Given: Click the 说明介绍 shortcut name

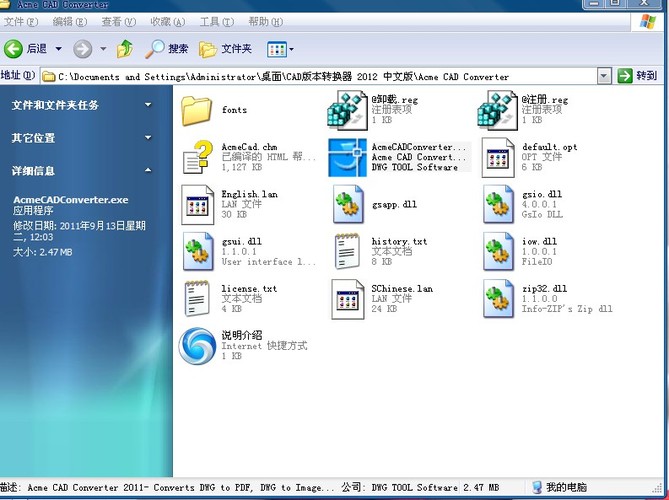Looking at the screenshot, I should [242, 335].
